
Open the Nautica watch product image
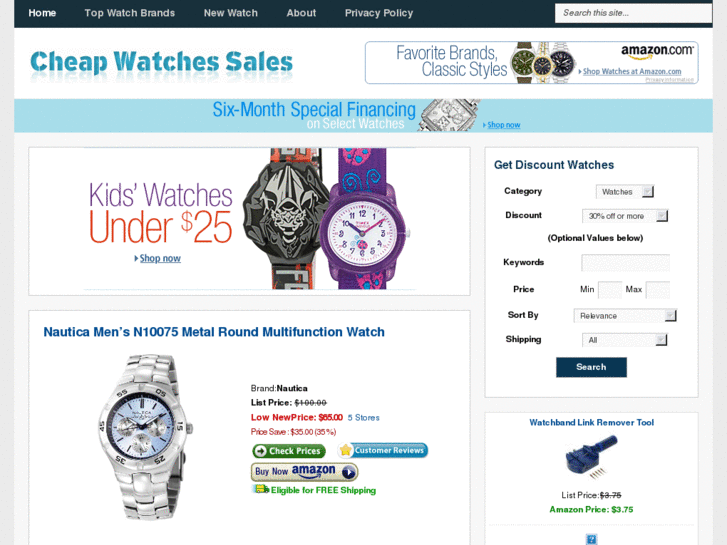146,436
